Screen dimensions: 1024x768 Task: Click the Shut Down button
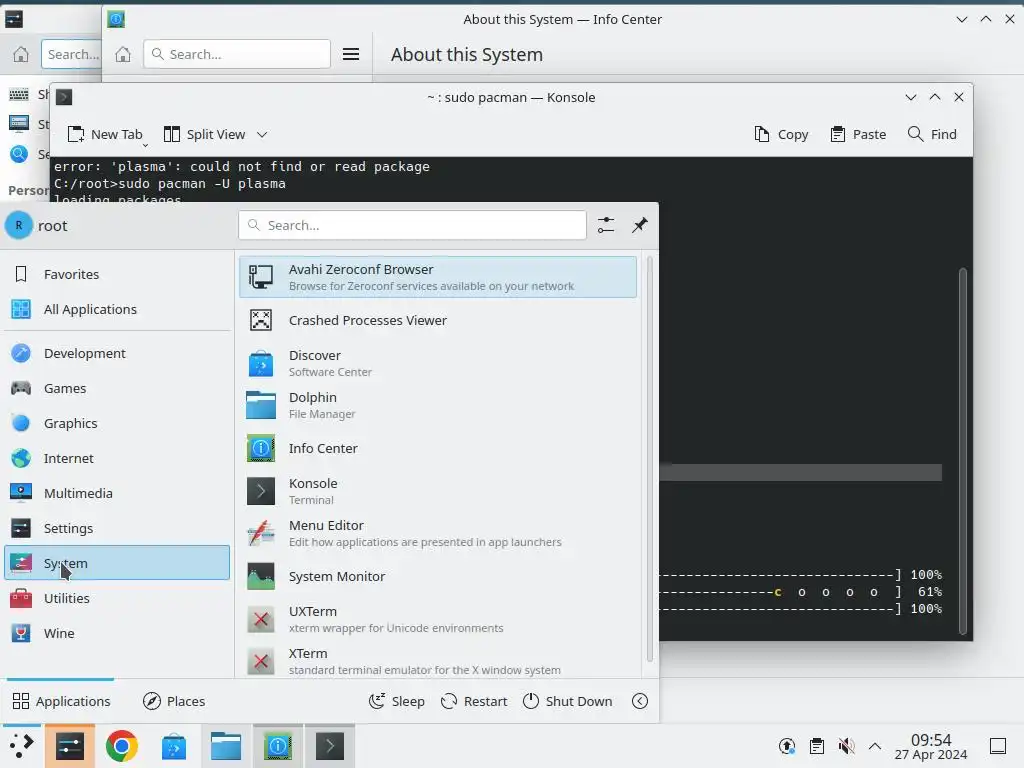pyautogui.click(x=568, y=701)
